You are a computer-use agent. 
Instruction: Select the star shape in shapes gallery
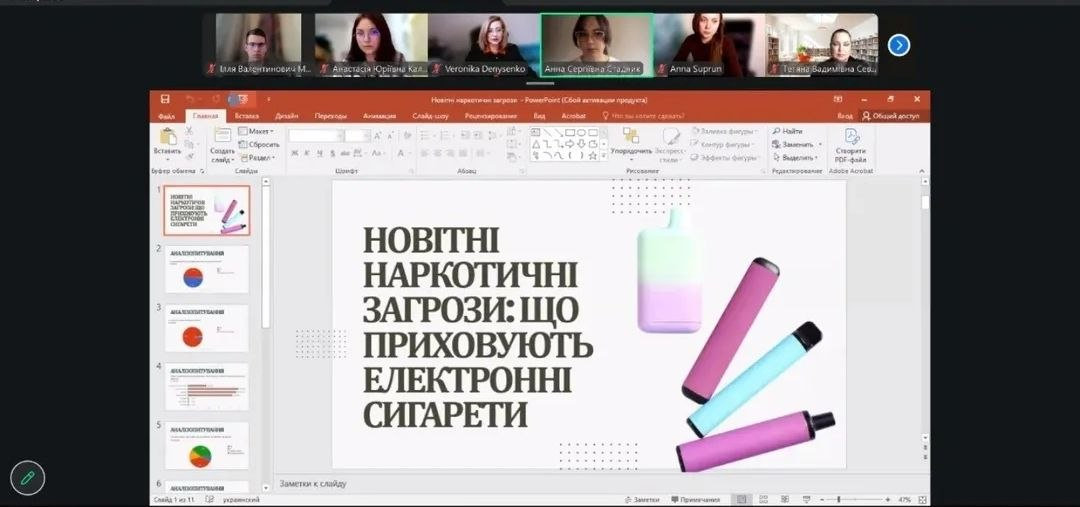pyautogui.click(x=592, y=155)
